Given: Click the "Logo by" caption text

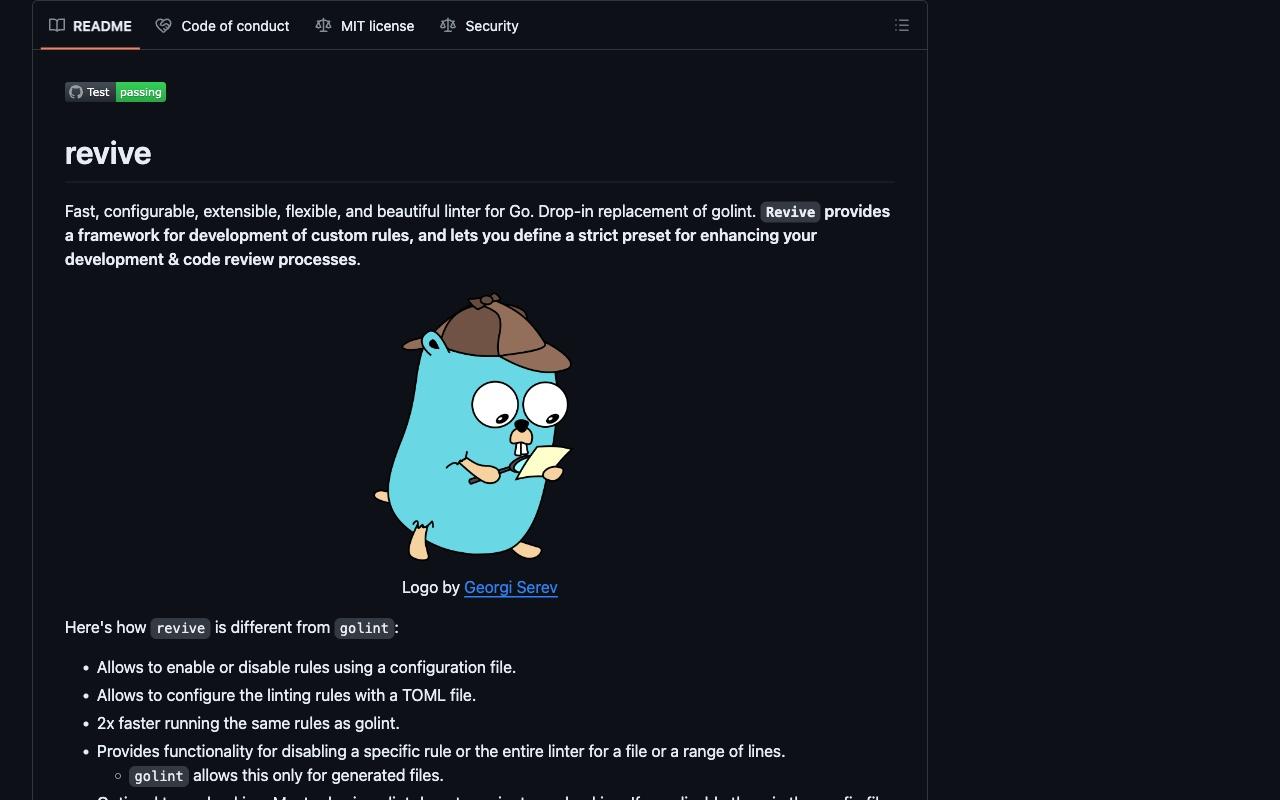Looking at the screenshot, I should click(x=431, y=587).
